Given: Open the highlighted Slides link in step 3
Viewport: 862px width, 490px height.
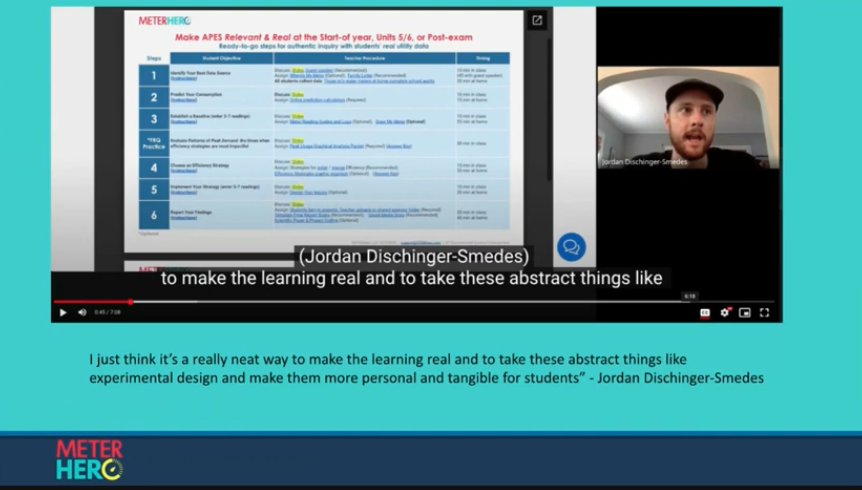Looking at the screenshot, I should coord(297,116).
